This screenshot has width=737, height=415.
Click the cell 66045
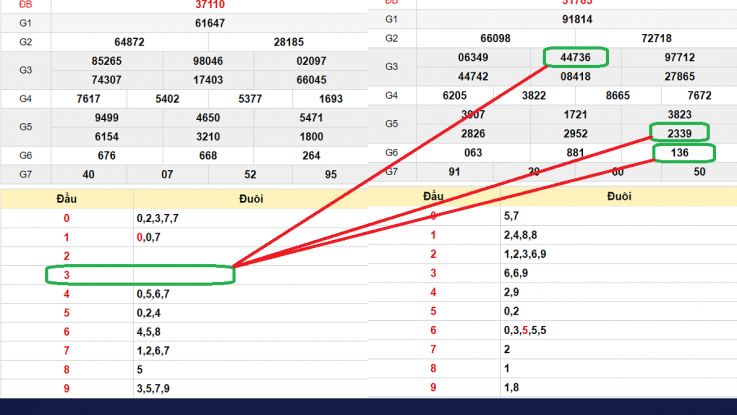click(x=311, y=80)
